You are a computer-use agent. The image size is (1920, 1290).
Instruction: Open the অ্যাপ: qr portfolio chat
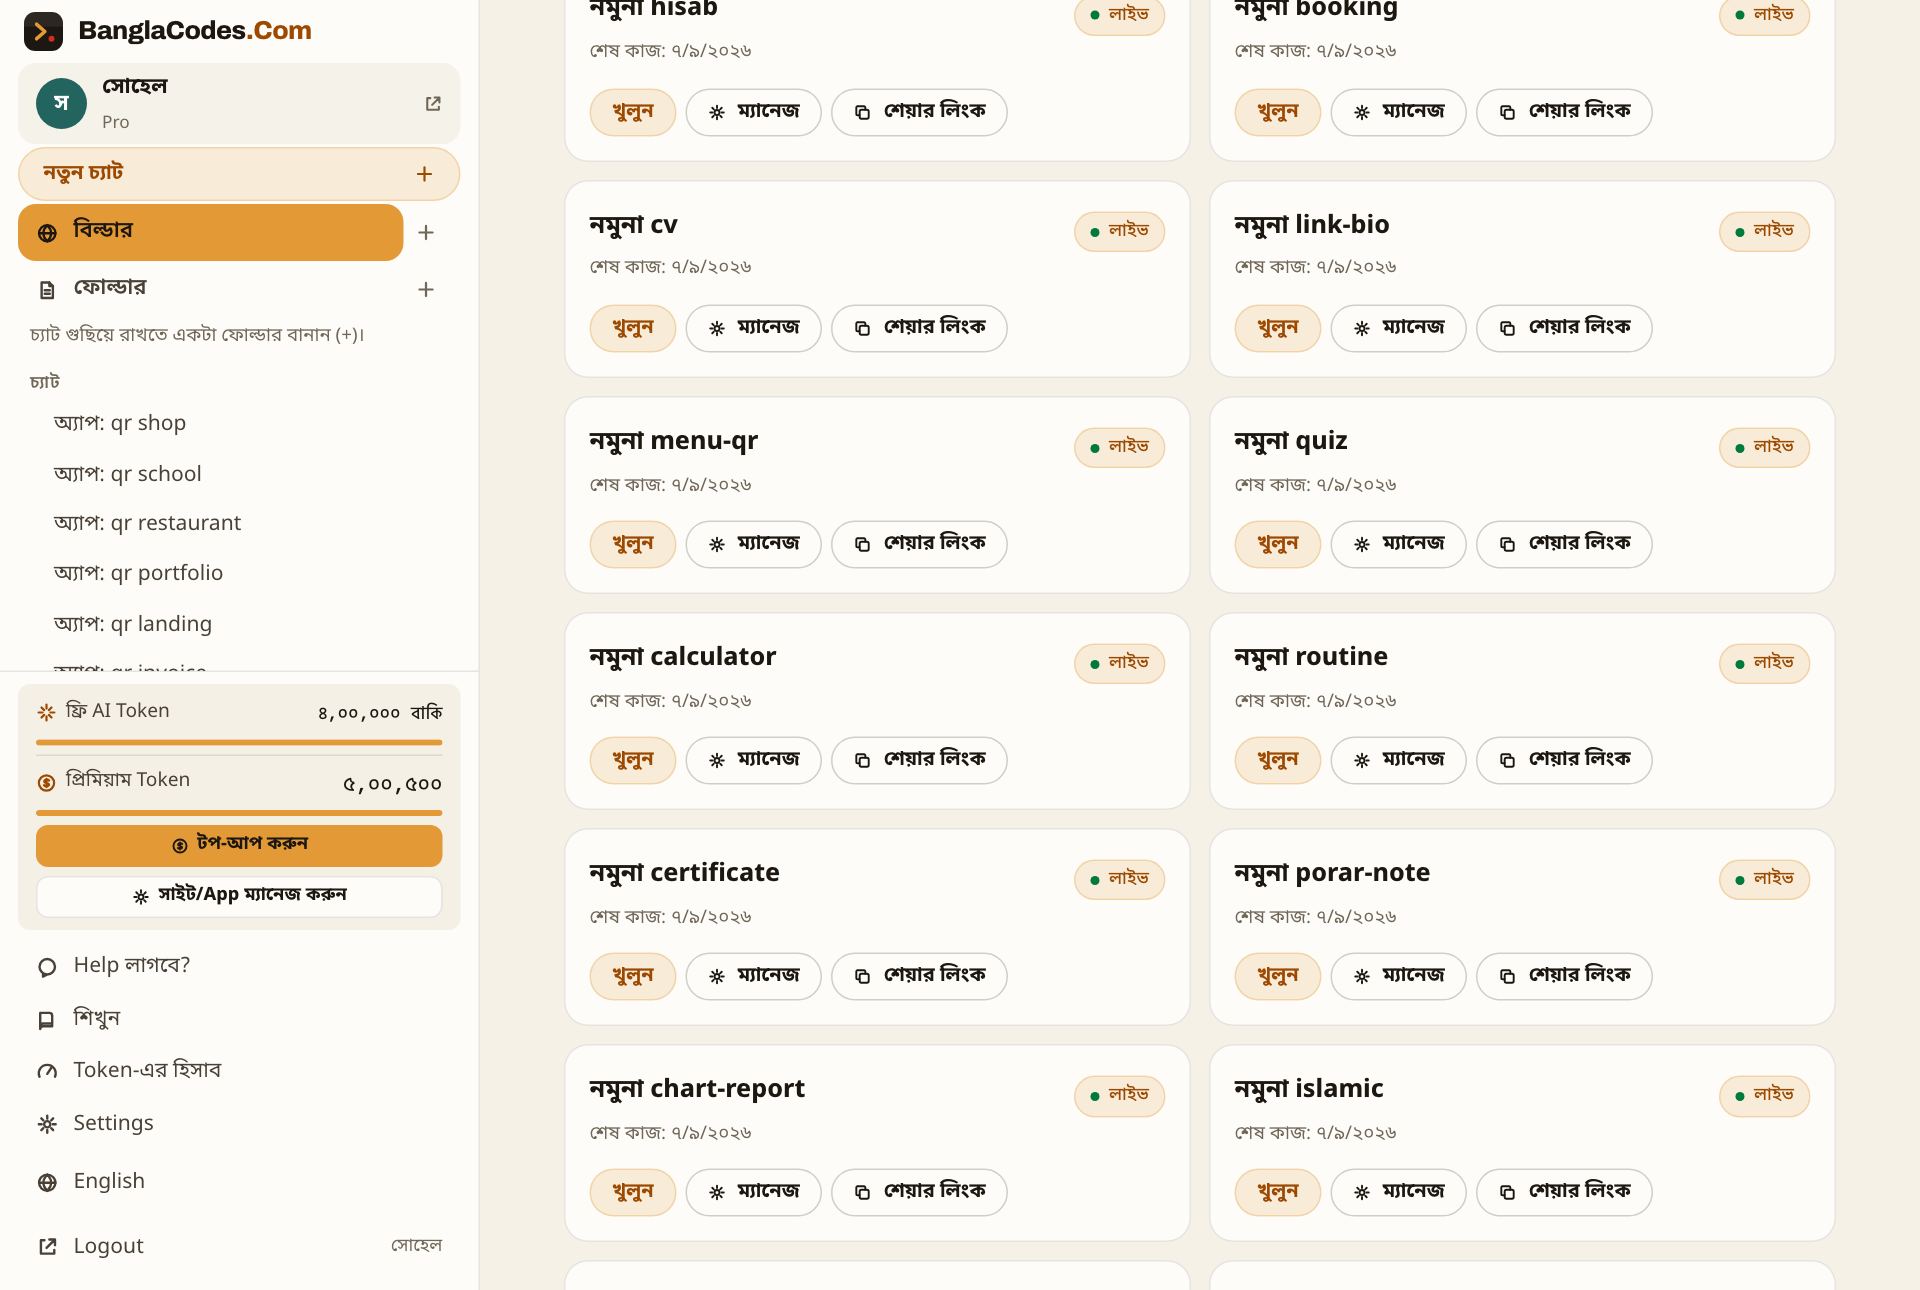click(x=138, y=573)
